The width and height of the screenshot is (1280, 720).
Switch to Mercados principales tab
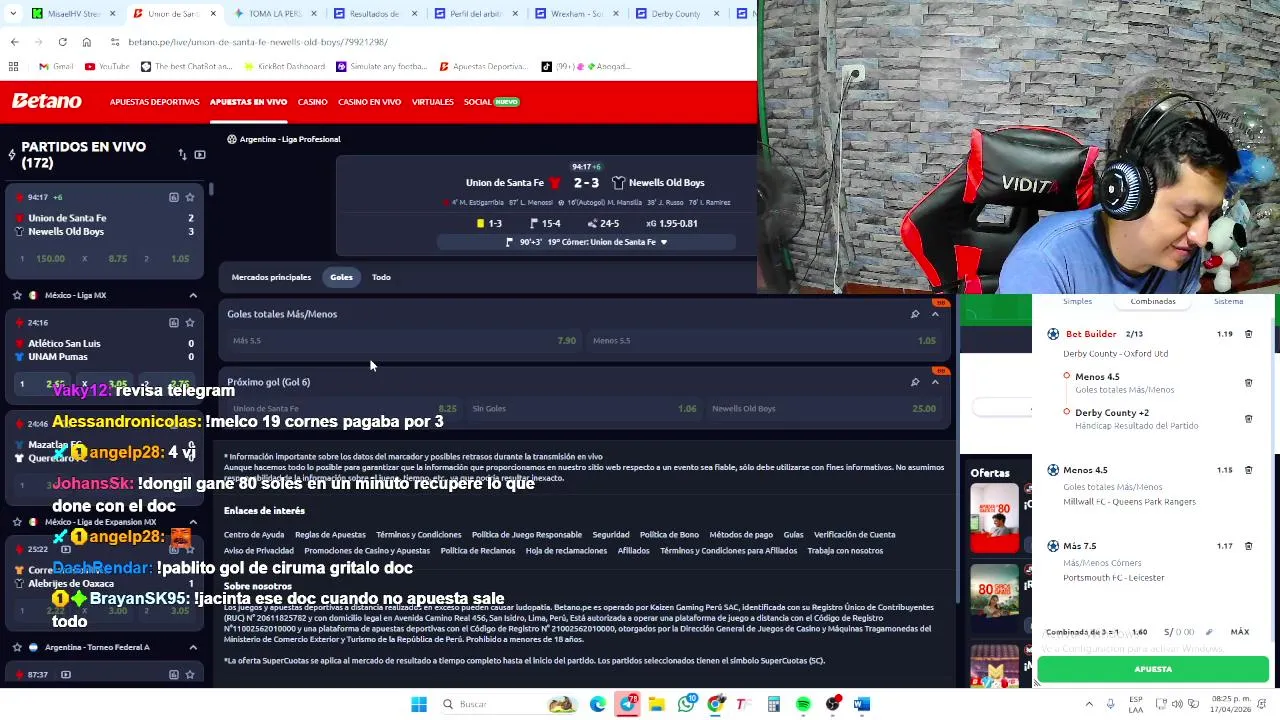pos(271,277)
